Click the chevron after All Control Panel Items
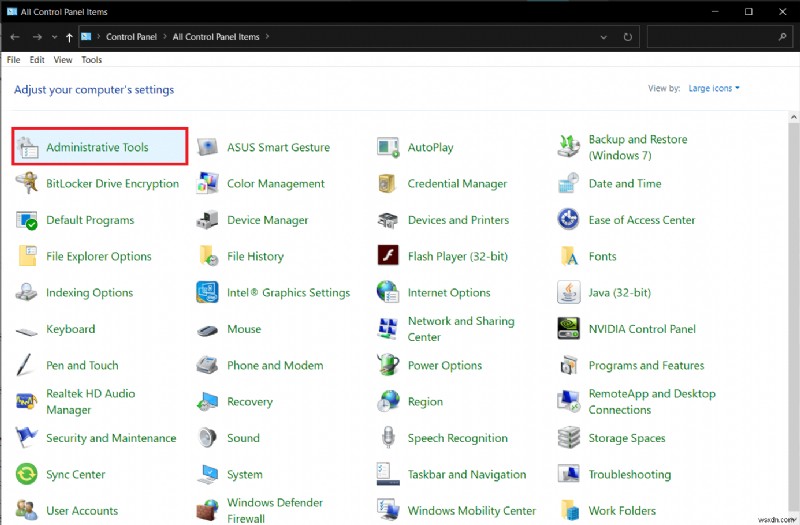 pos(267,37)
